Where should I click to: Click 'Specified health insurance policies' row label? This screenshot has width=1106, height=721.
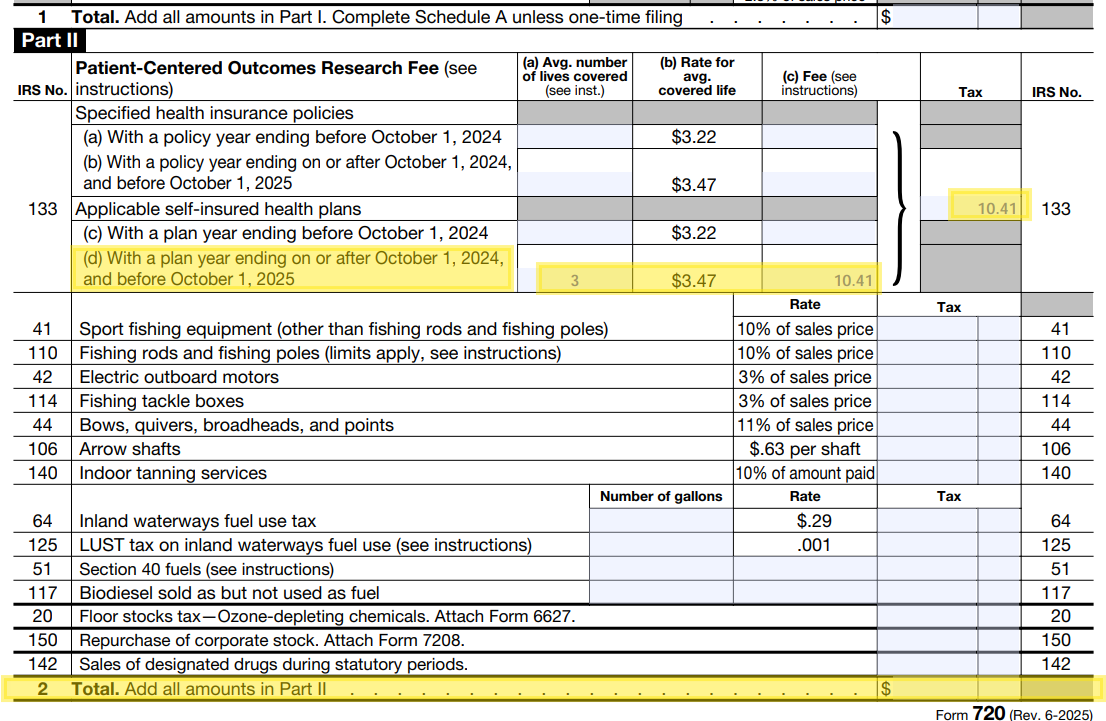click(x=214, y=113)
